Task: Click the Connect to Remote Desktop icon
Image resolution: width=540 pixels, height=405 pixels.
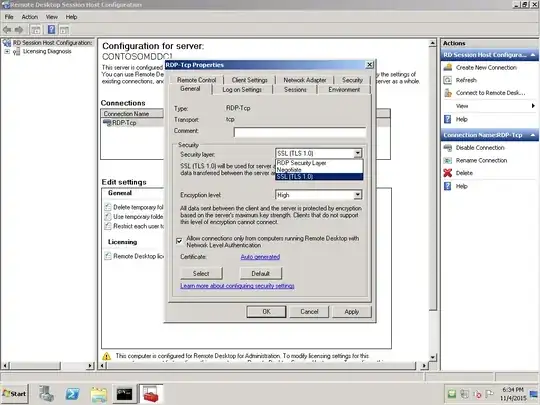Action: [448, 93]
